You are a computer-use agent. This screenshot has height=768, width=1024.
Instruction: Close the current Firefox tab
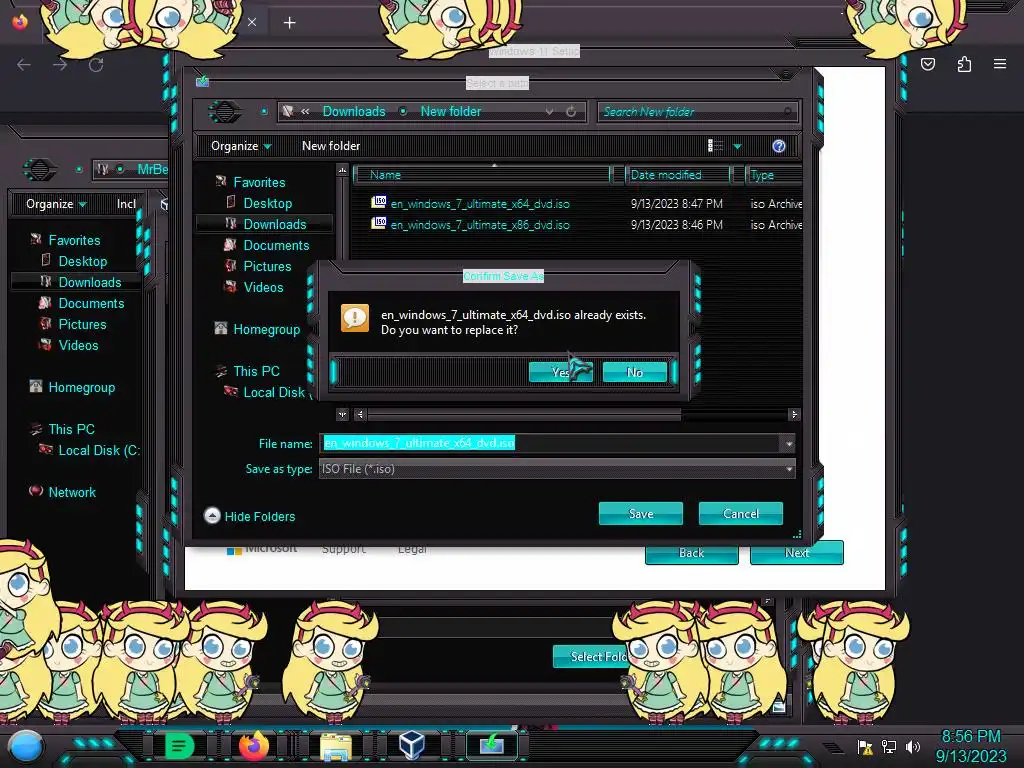[x=252, y=22]
